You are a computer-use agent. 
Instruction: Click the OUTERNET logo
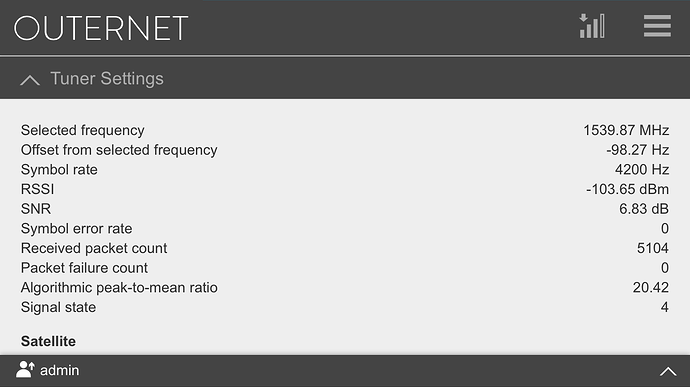[101, 28]
